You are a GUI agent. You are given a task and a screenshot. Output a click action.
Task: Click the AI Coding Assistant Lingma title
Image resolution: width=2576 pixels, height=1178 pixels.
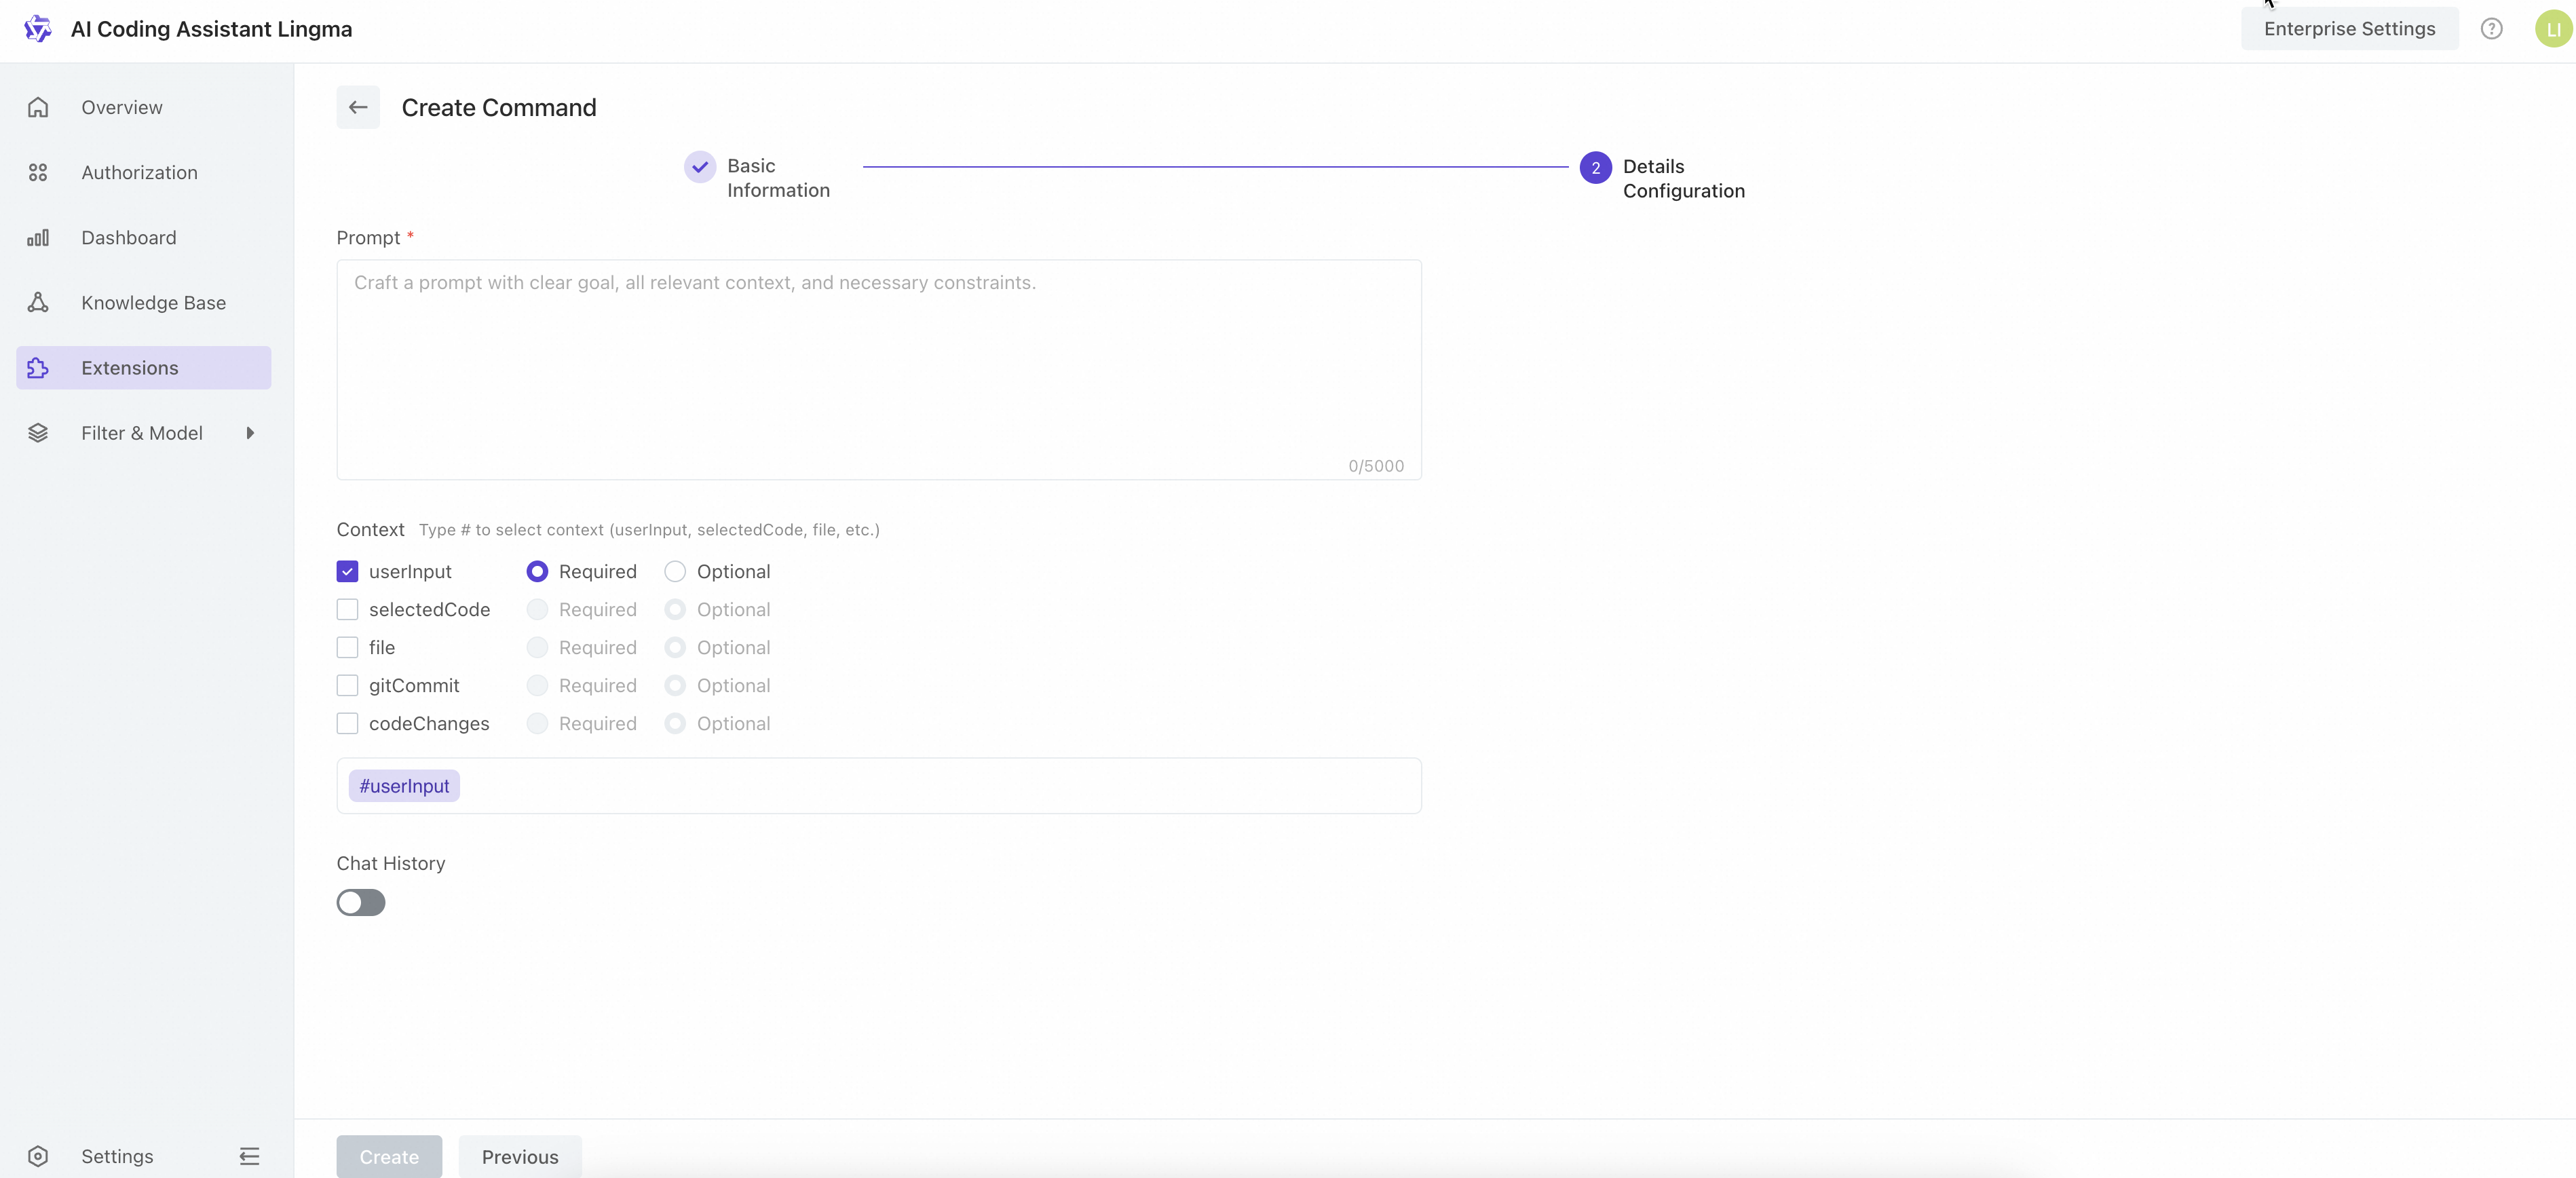coord(212,29)
